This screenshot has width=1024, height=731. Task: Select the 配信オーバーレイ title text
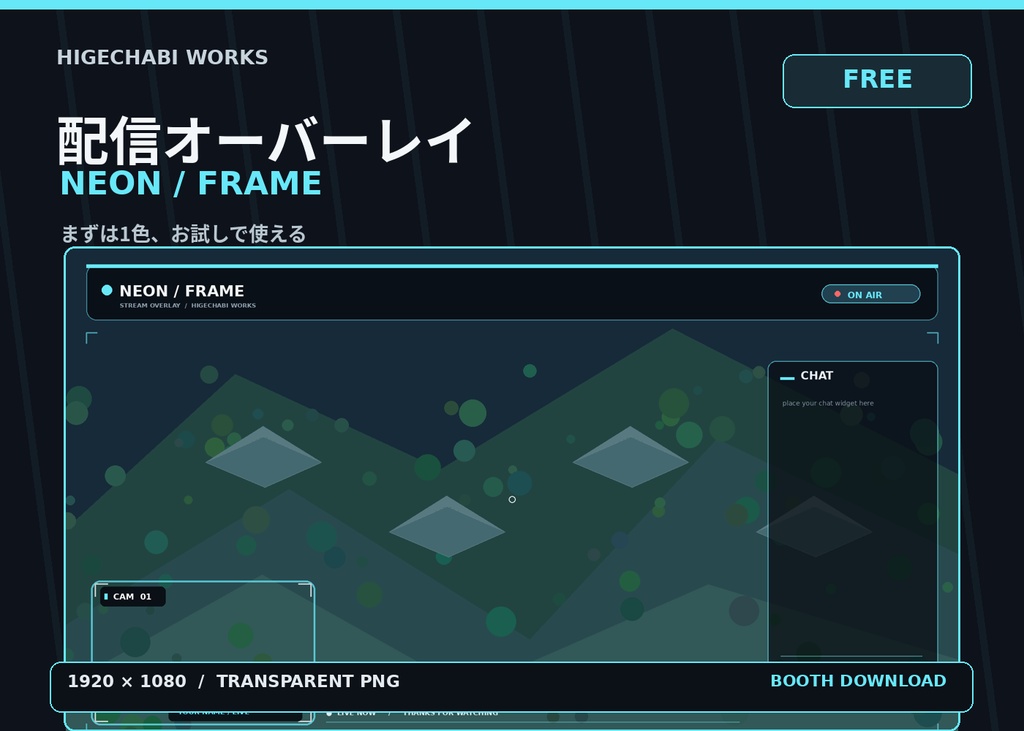click(x=264, y=140)
